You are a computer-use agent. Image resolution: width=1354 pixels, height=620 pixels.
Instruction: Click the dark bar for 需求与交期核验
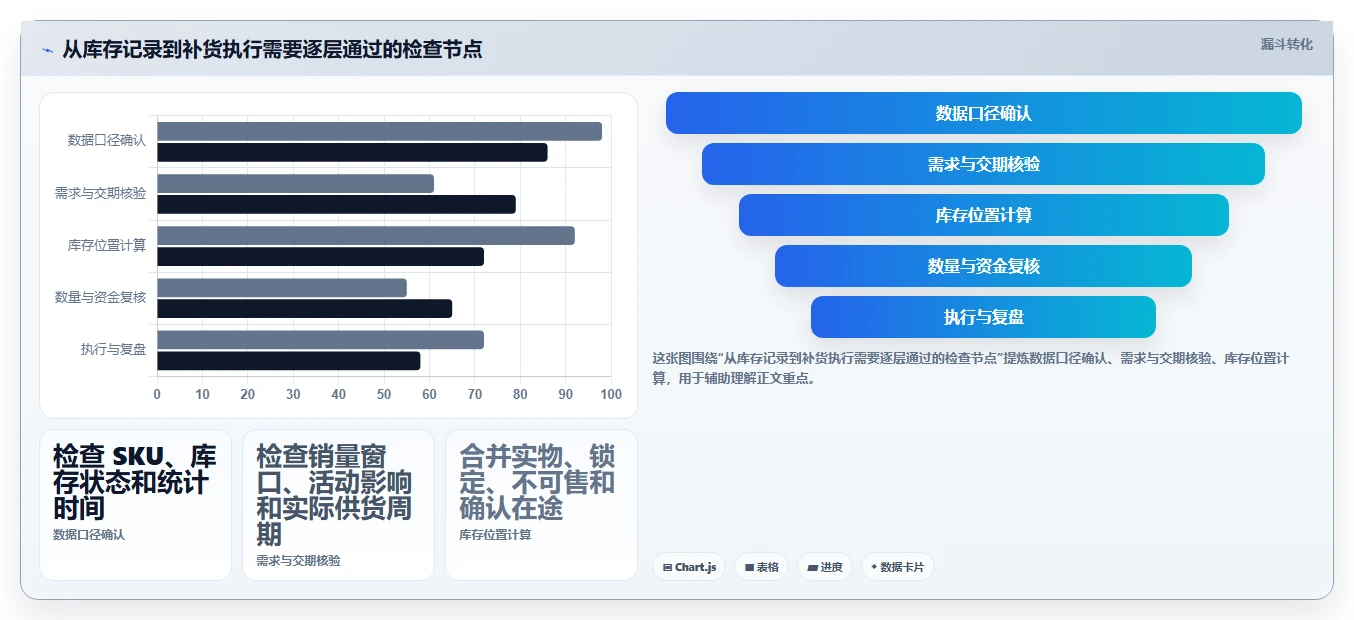[336, 204]
